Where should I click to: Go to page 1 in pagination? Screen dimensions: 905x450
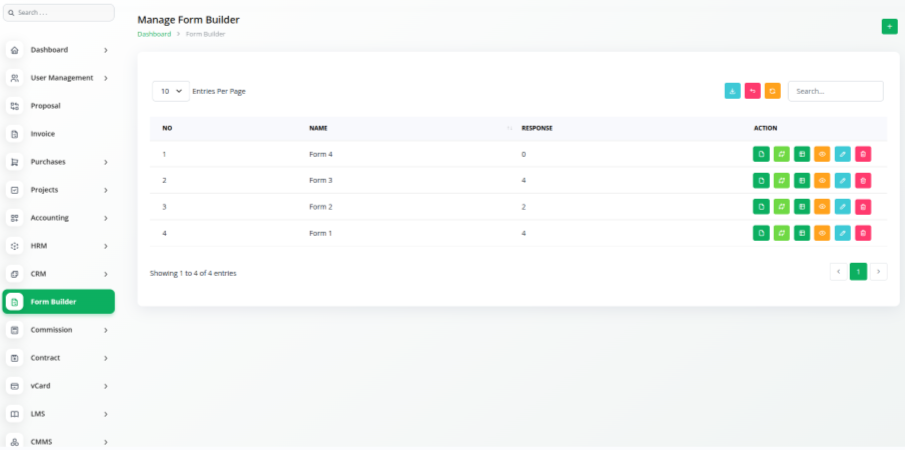pyautogui.click(x=858, y=272)
